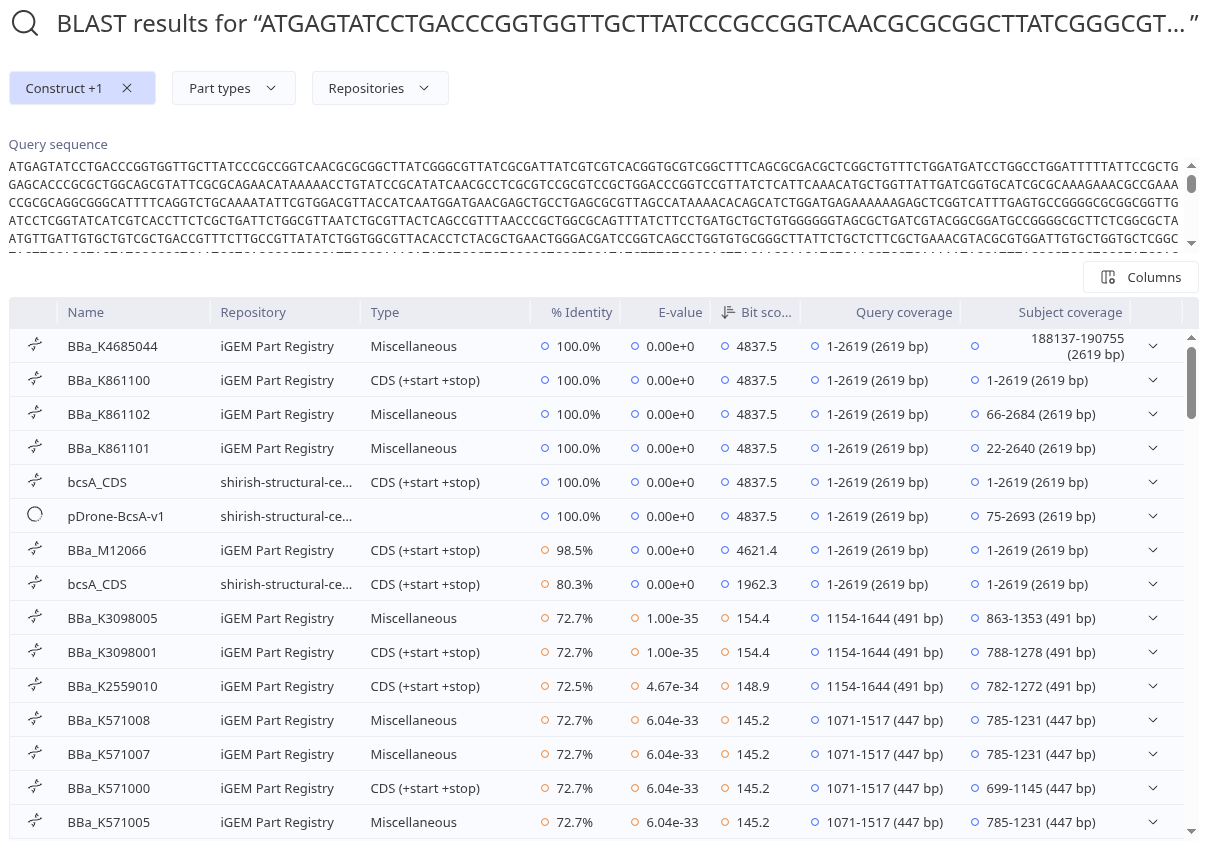Click part icon for BBa_K2559010
The width and height of the screenshot is (1208, 850).
(35, 686)
